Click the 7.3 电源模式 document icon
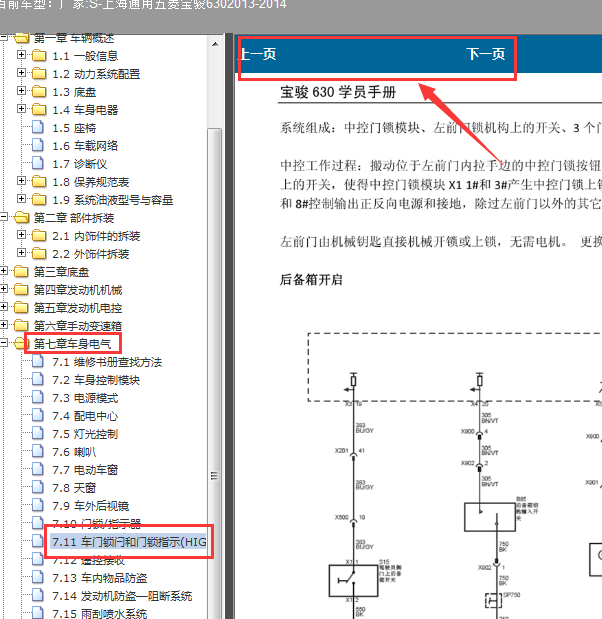This screenshot has width=602, height=619. 38,398
